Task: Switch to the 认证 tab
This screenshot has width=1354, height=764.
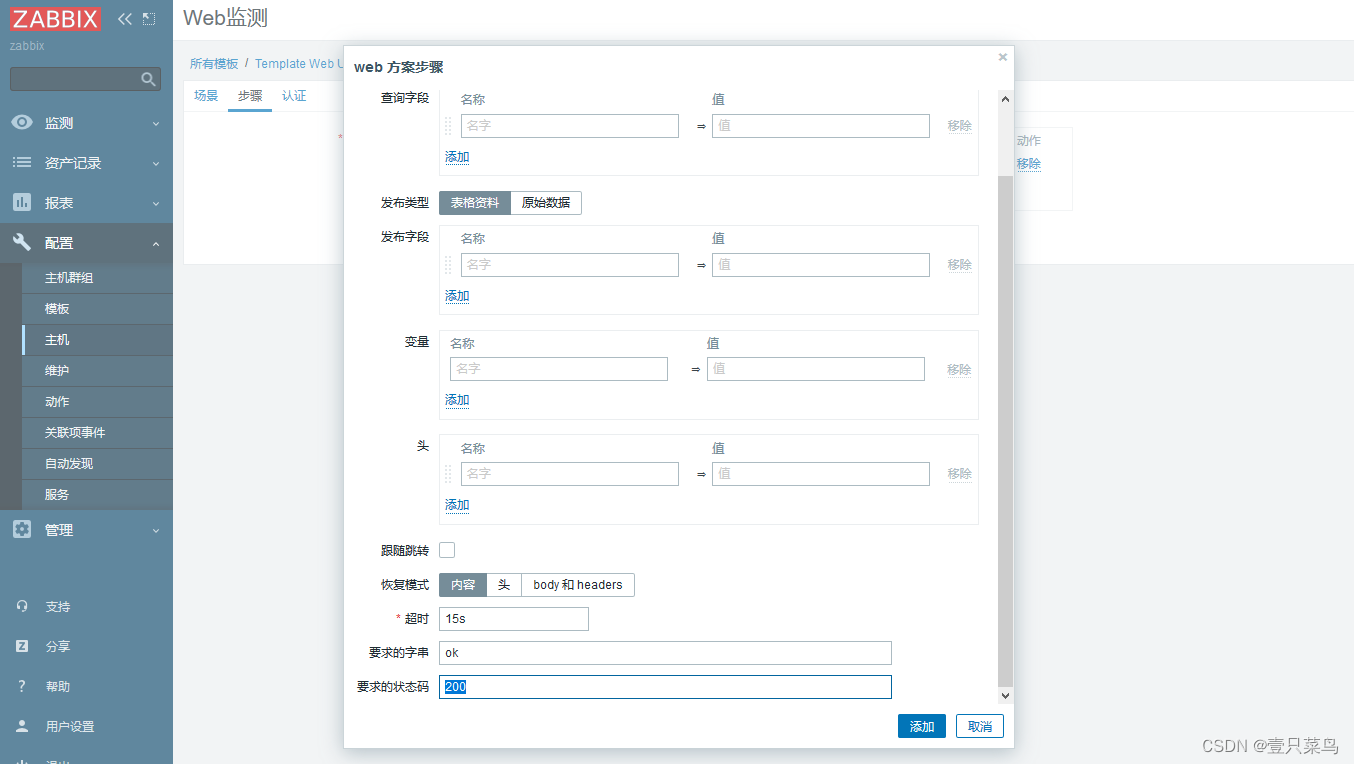Action: [x=294, y=96]
